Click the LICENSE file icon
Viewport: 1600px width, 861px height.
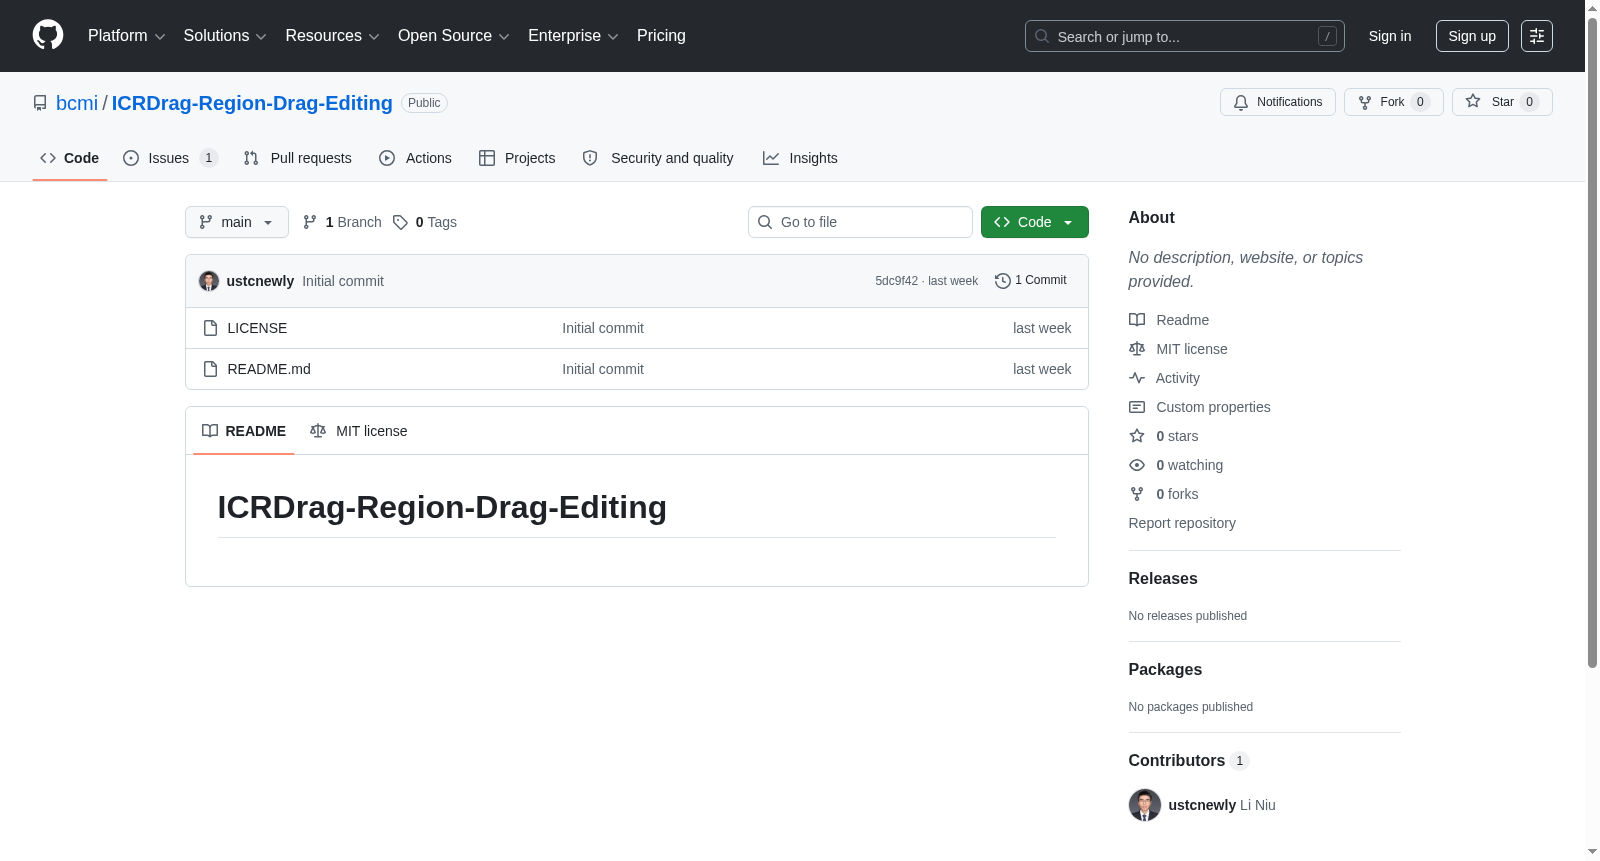(x=210, y=328)
